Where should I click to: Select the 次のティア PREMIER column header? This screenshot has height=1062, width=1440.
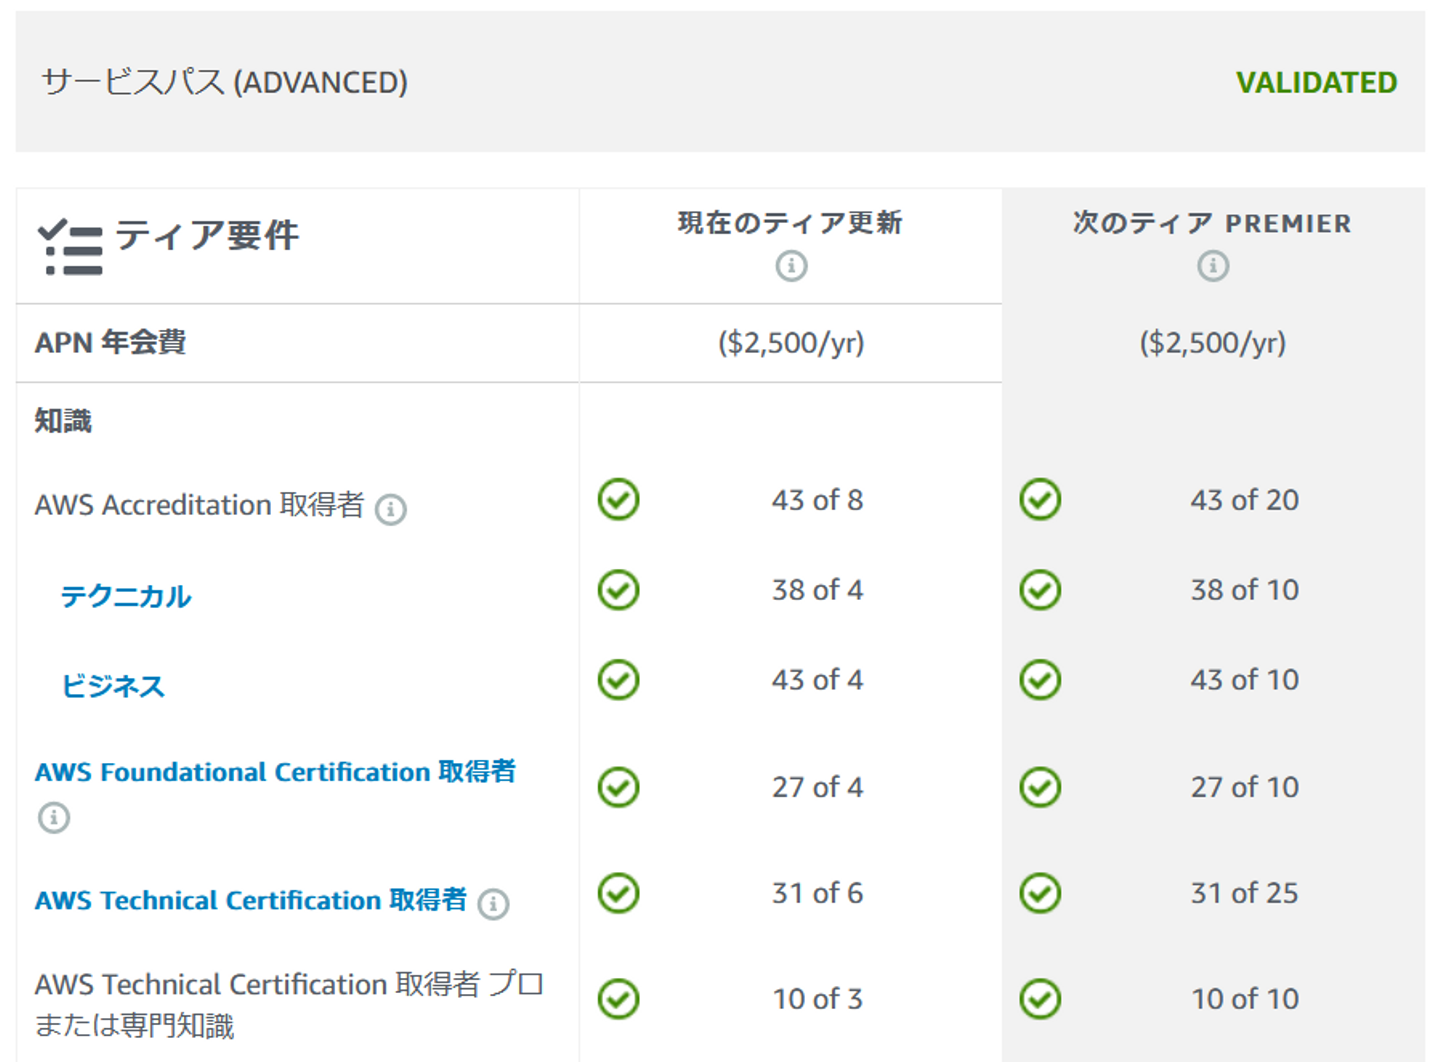point(1212,223)
